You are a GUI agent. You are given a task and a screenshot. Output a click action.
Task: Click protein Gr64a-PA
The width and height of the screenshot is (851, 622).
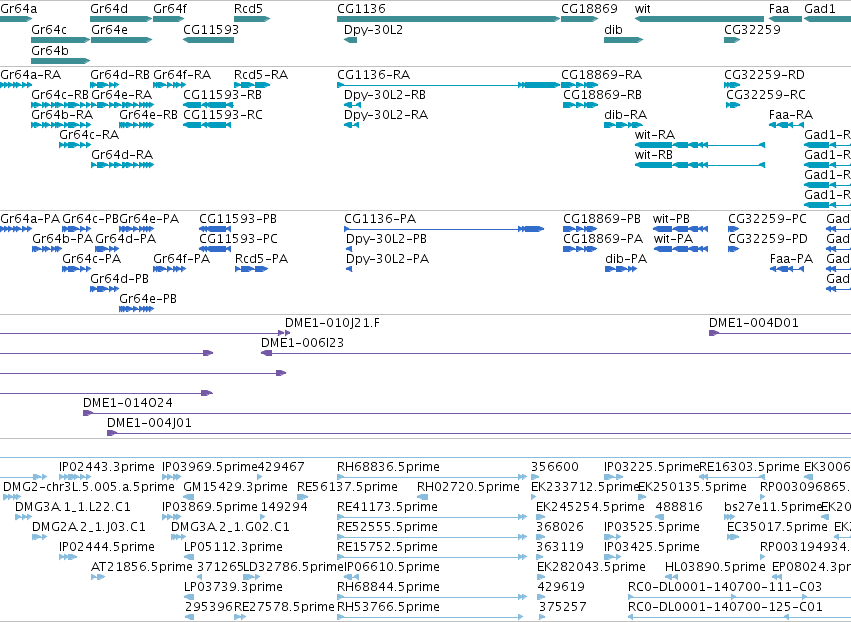(30, 219)
